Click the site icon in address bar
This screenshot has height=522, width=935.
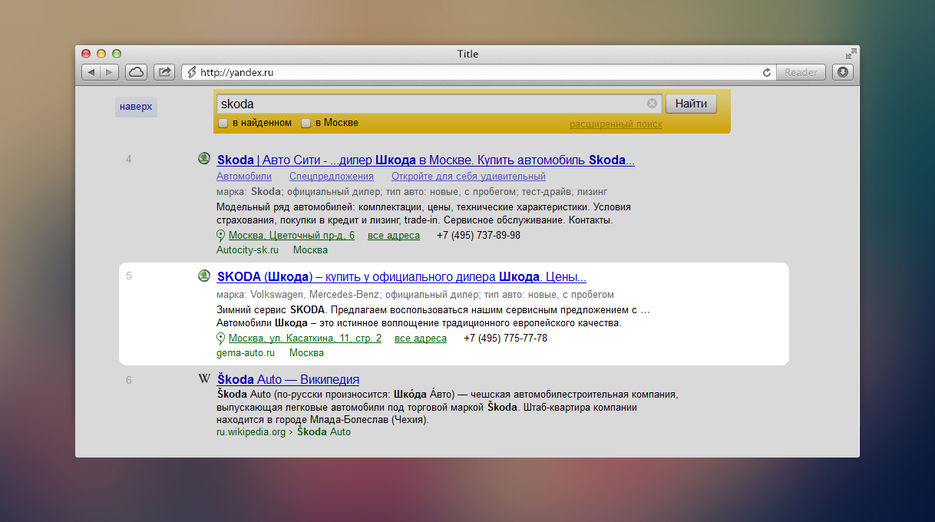[191, 72]
